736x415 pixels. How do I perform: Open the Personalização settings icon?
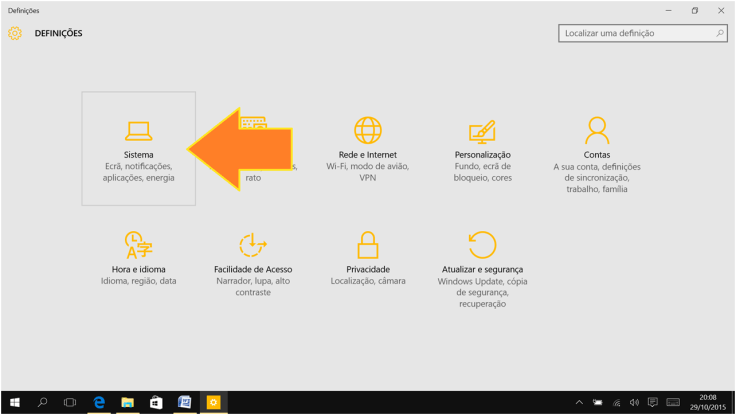(482, 131)
